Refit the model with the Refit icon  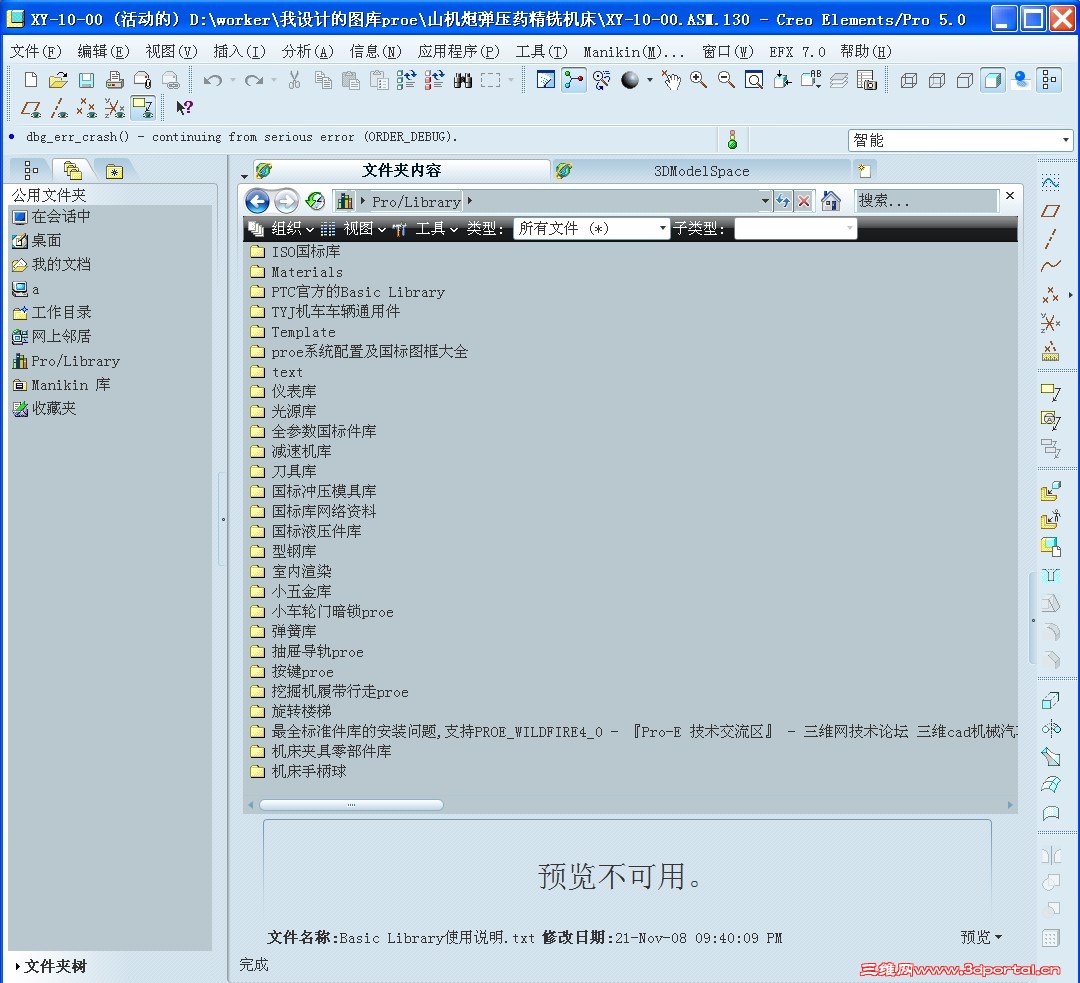tap(754, 80)
